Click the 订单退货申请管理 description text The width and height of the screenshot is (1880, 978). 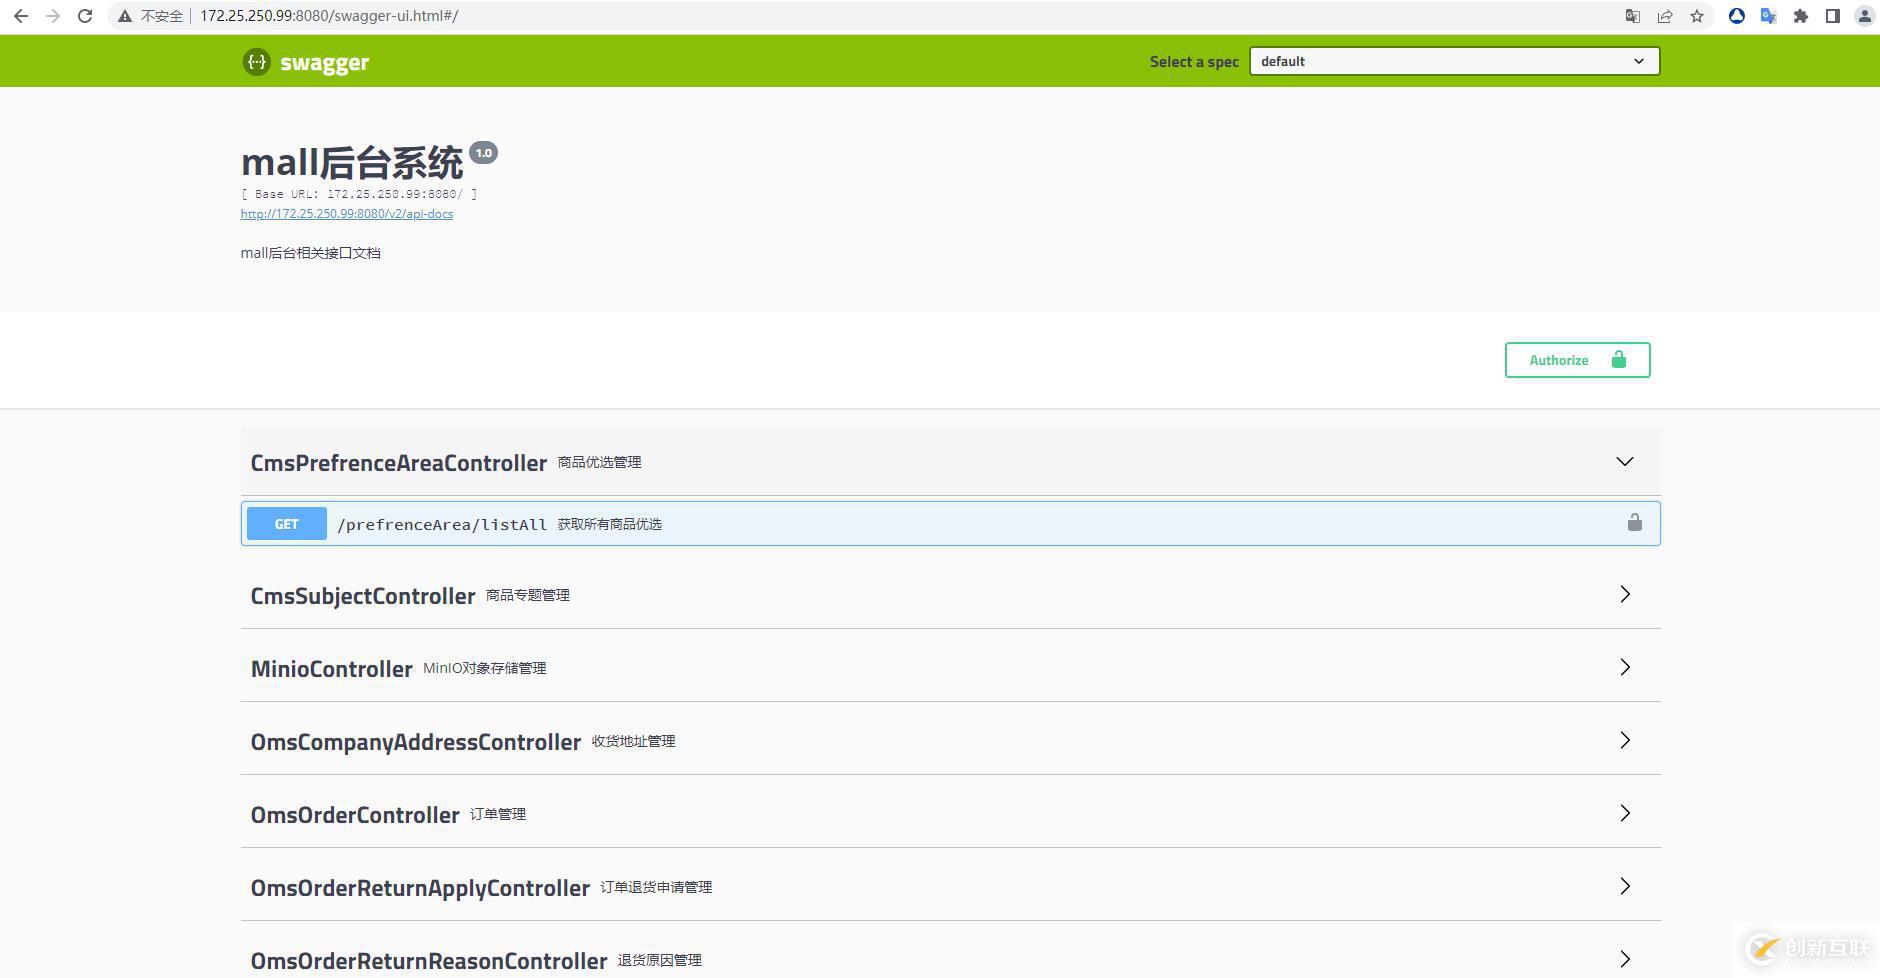(x=656, y=887)
